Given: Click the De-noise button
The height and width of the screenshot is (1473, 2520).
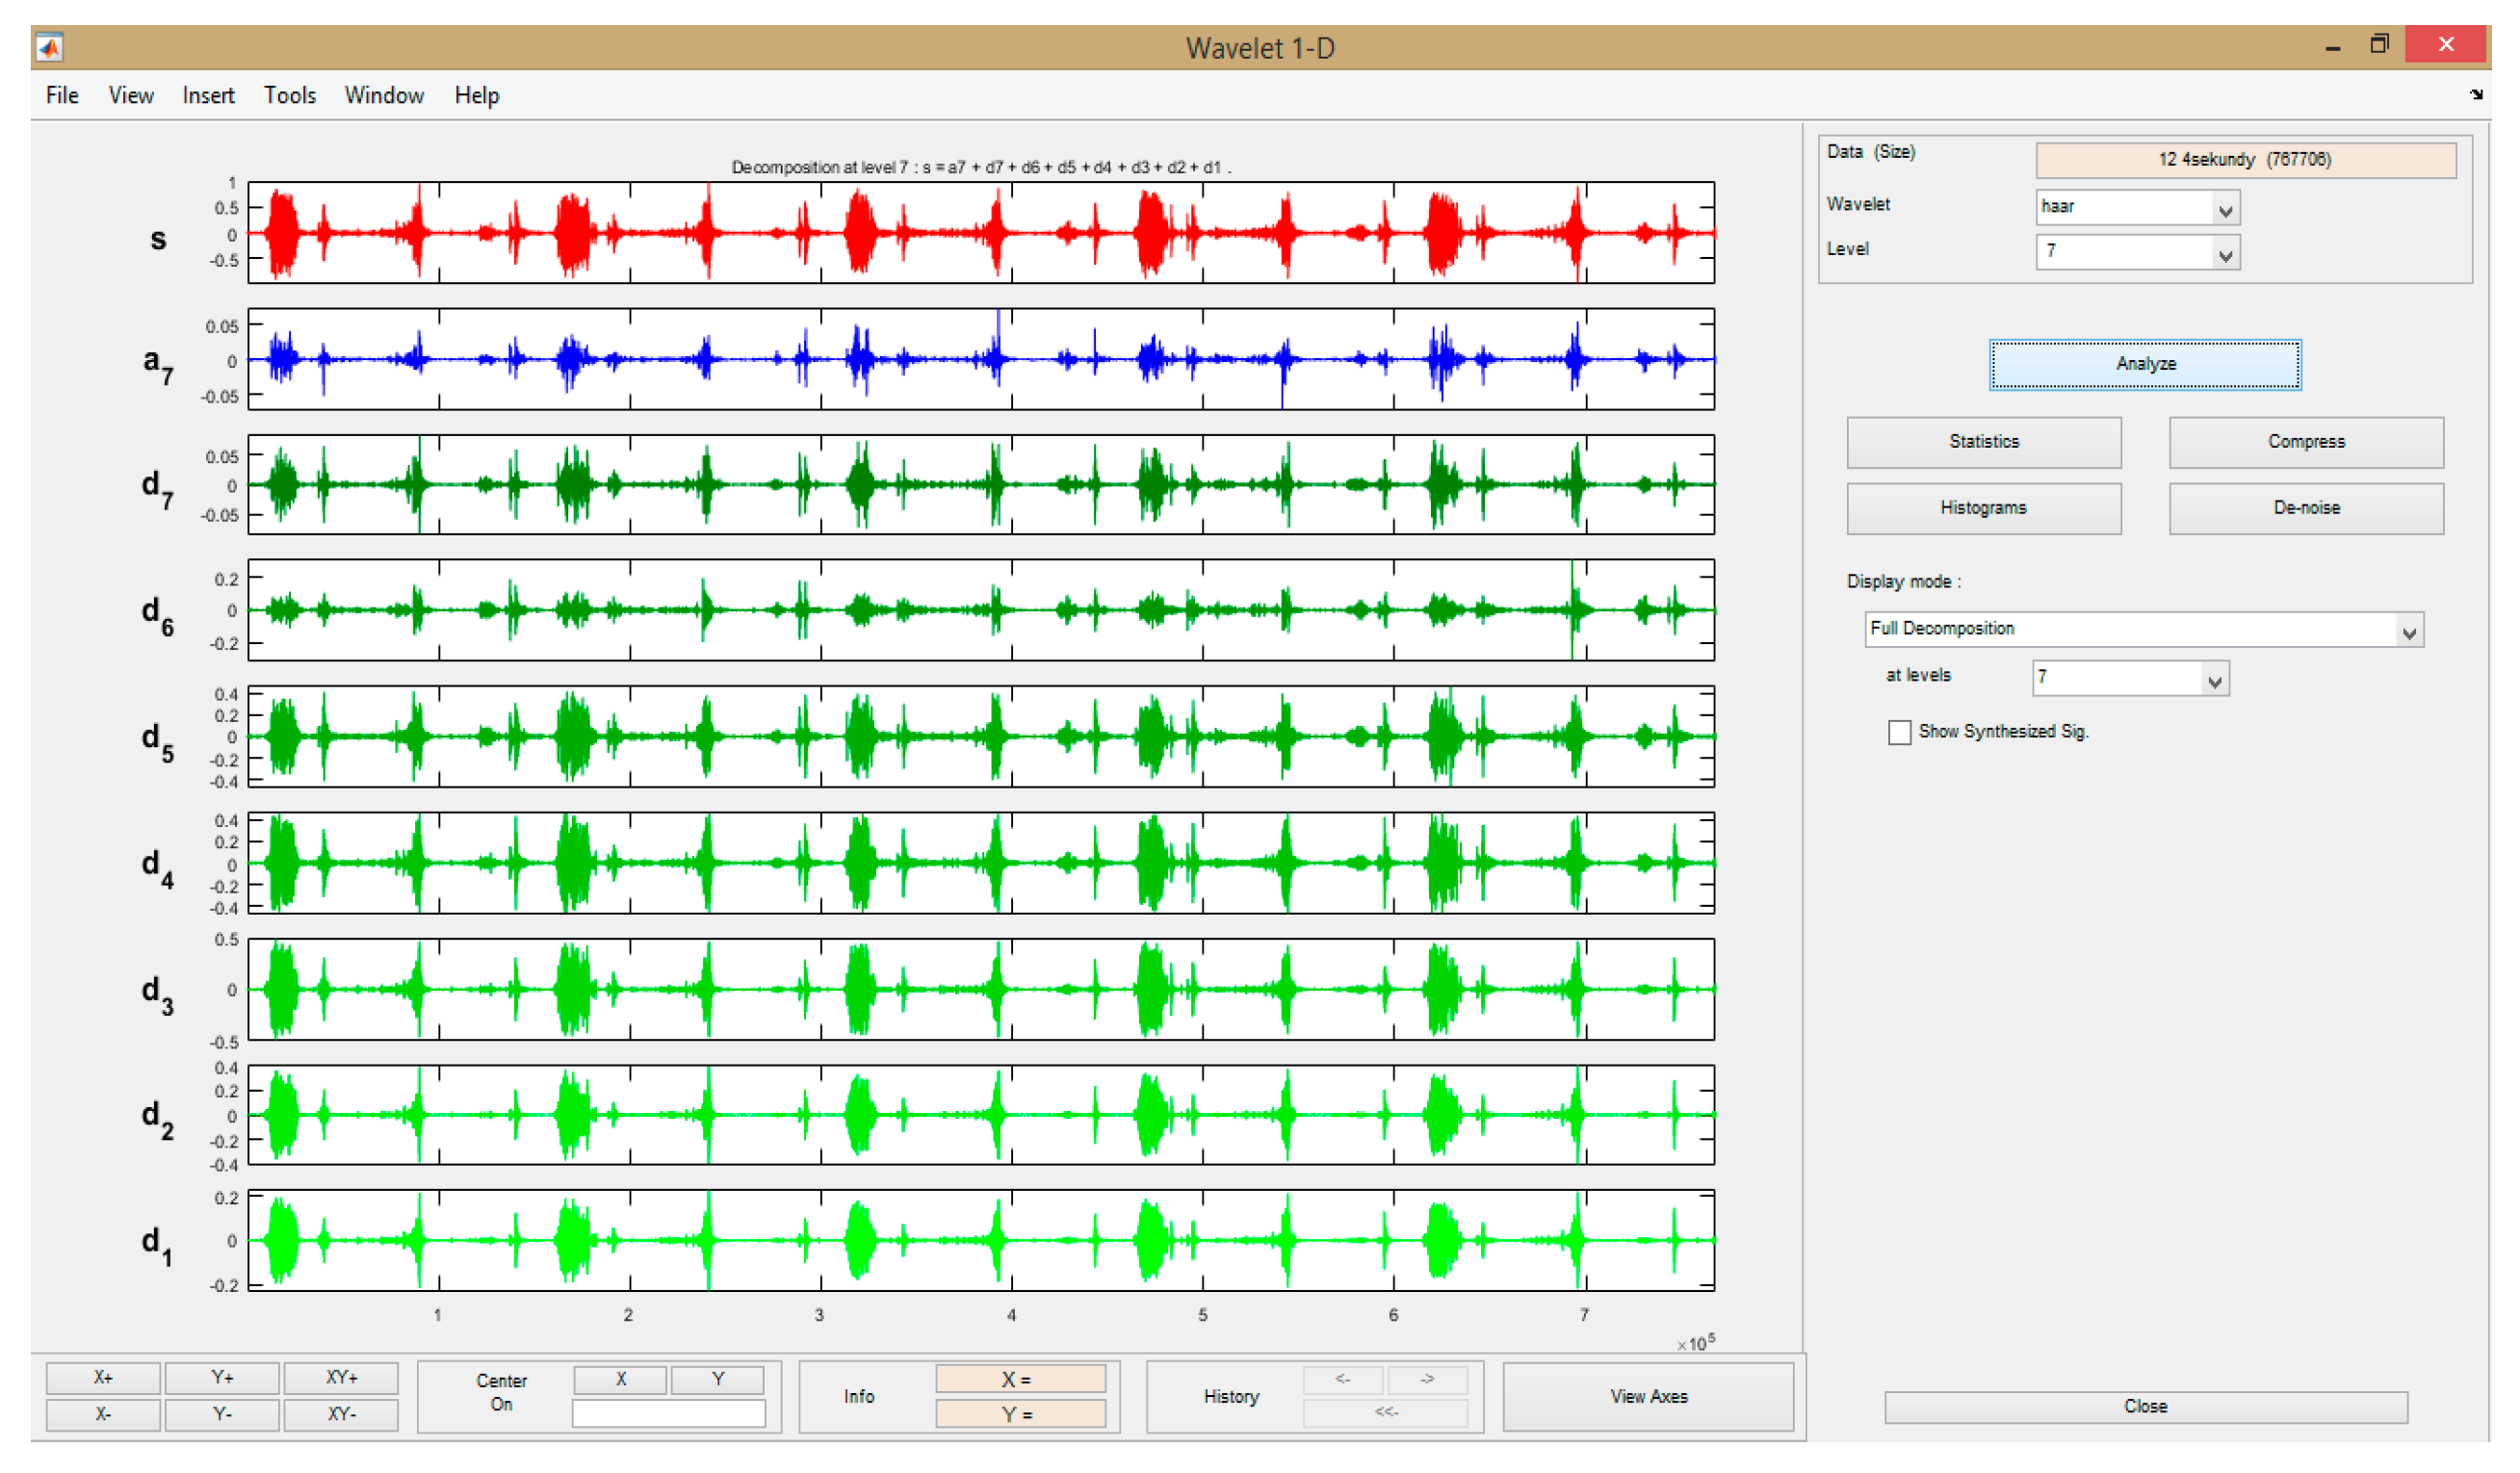Looking at the screenshot, I should point(2305,508).
